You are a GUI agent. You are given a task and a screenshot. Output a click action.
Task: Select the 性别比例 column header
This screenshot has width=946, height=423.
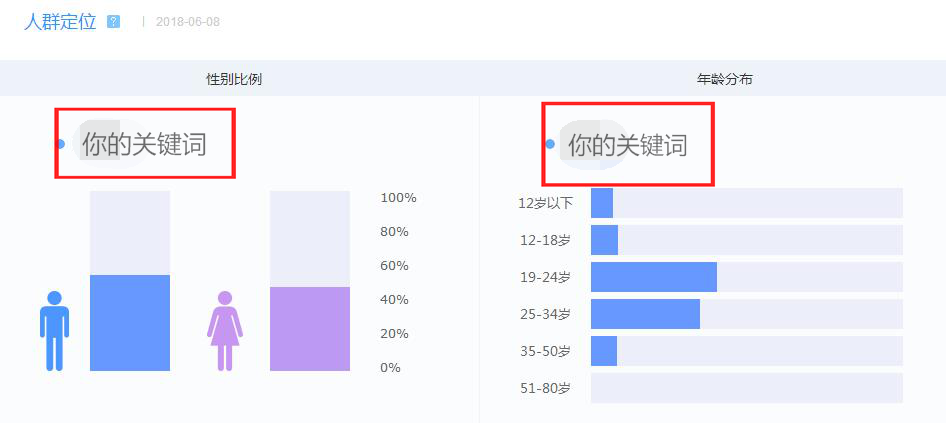234,79
